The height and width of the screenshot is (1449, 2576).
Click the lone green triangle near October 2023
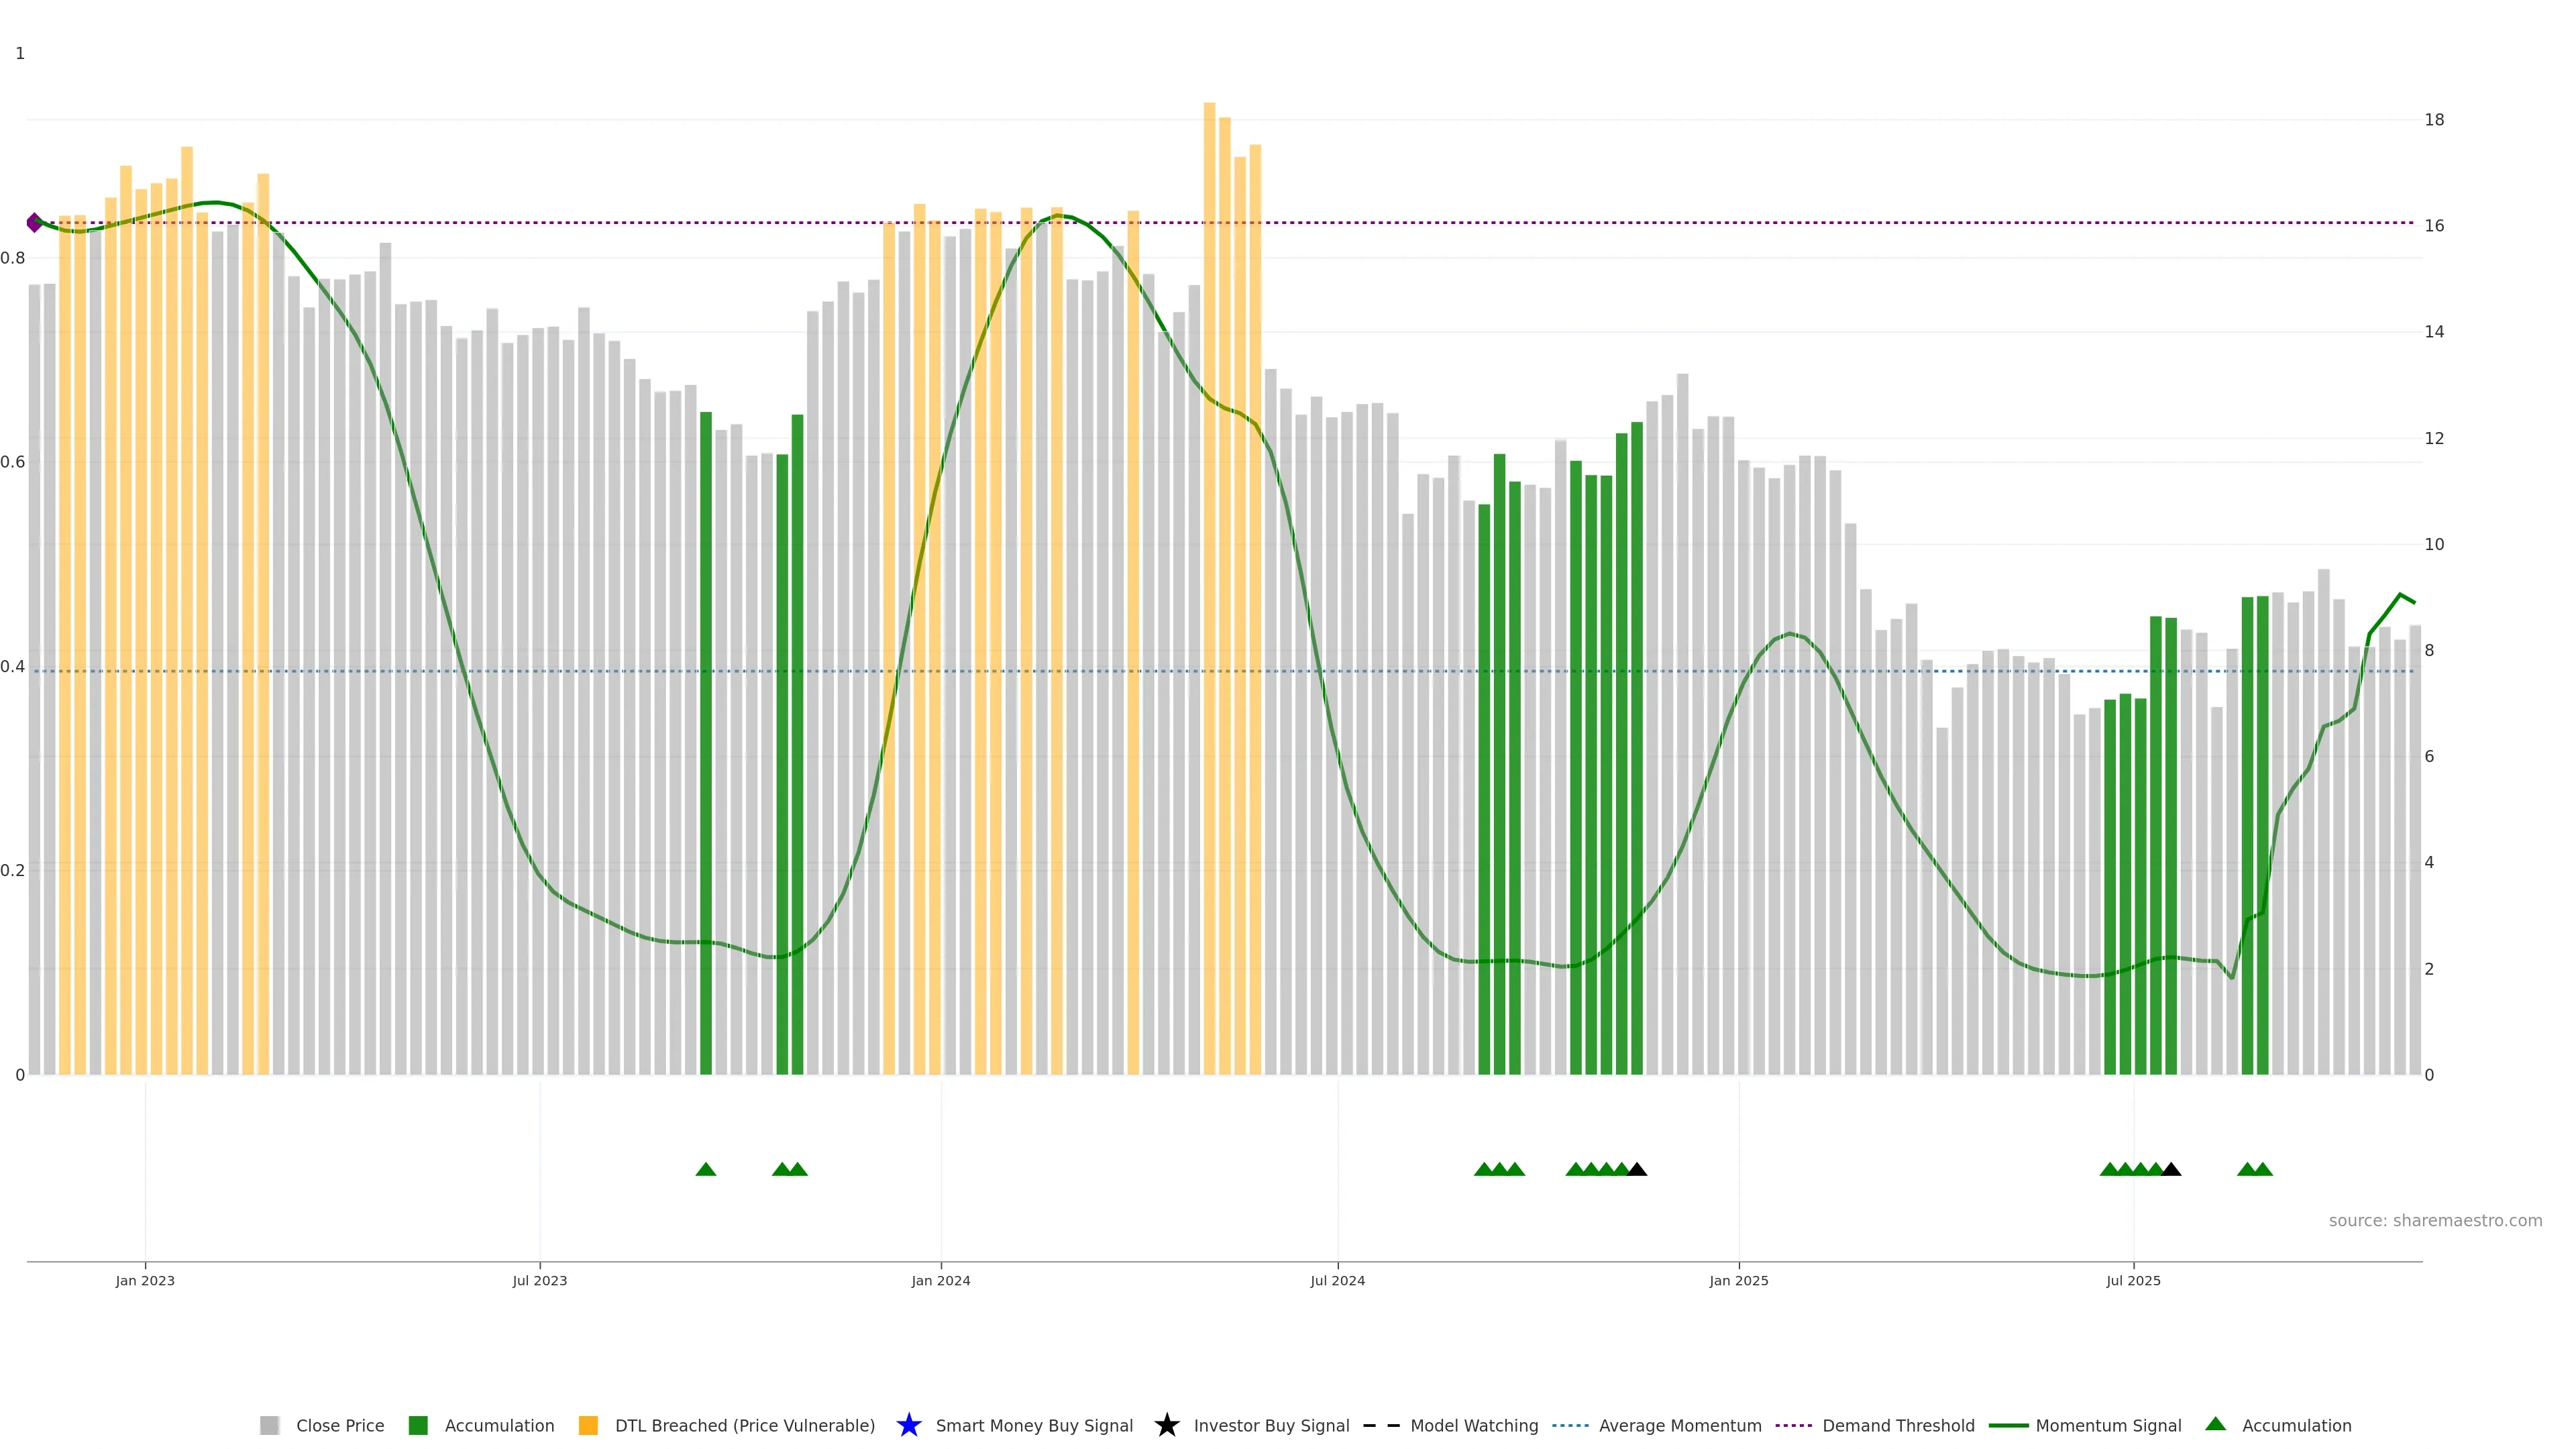pos(706,1169)
